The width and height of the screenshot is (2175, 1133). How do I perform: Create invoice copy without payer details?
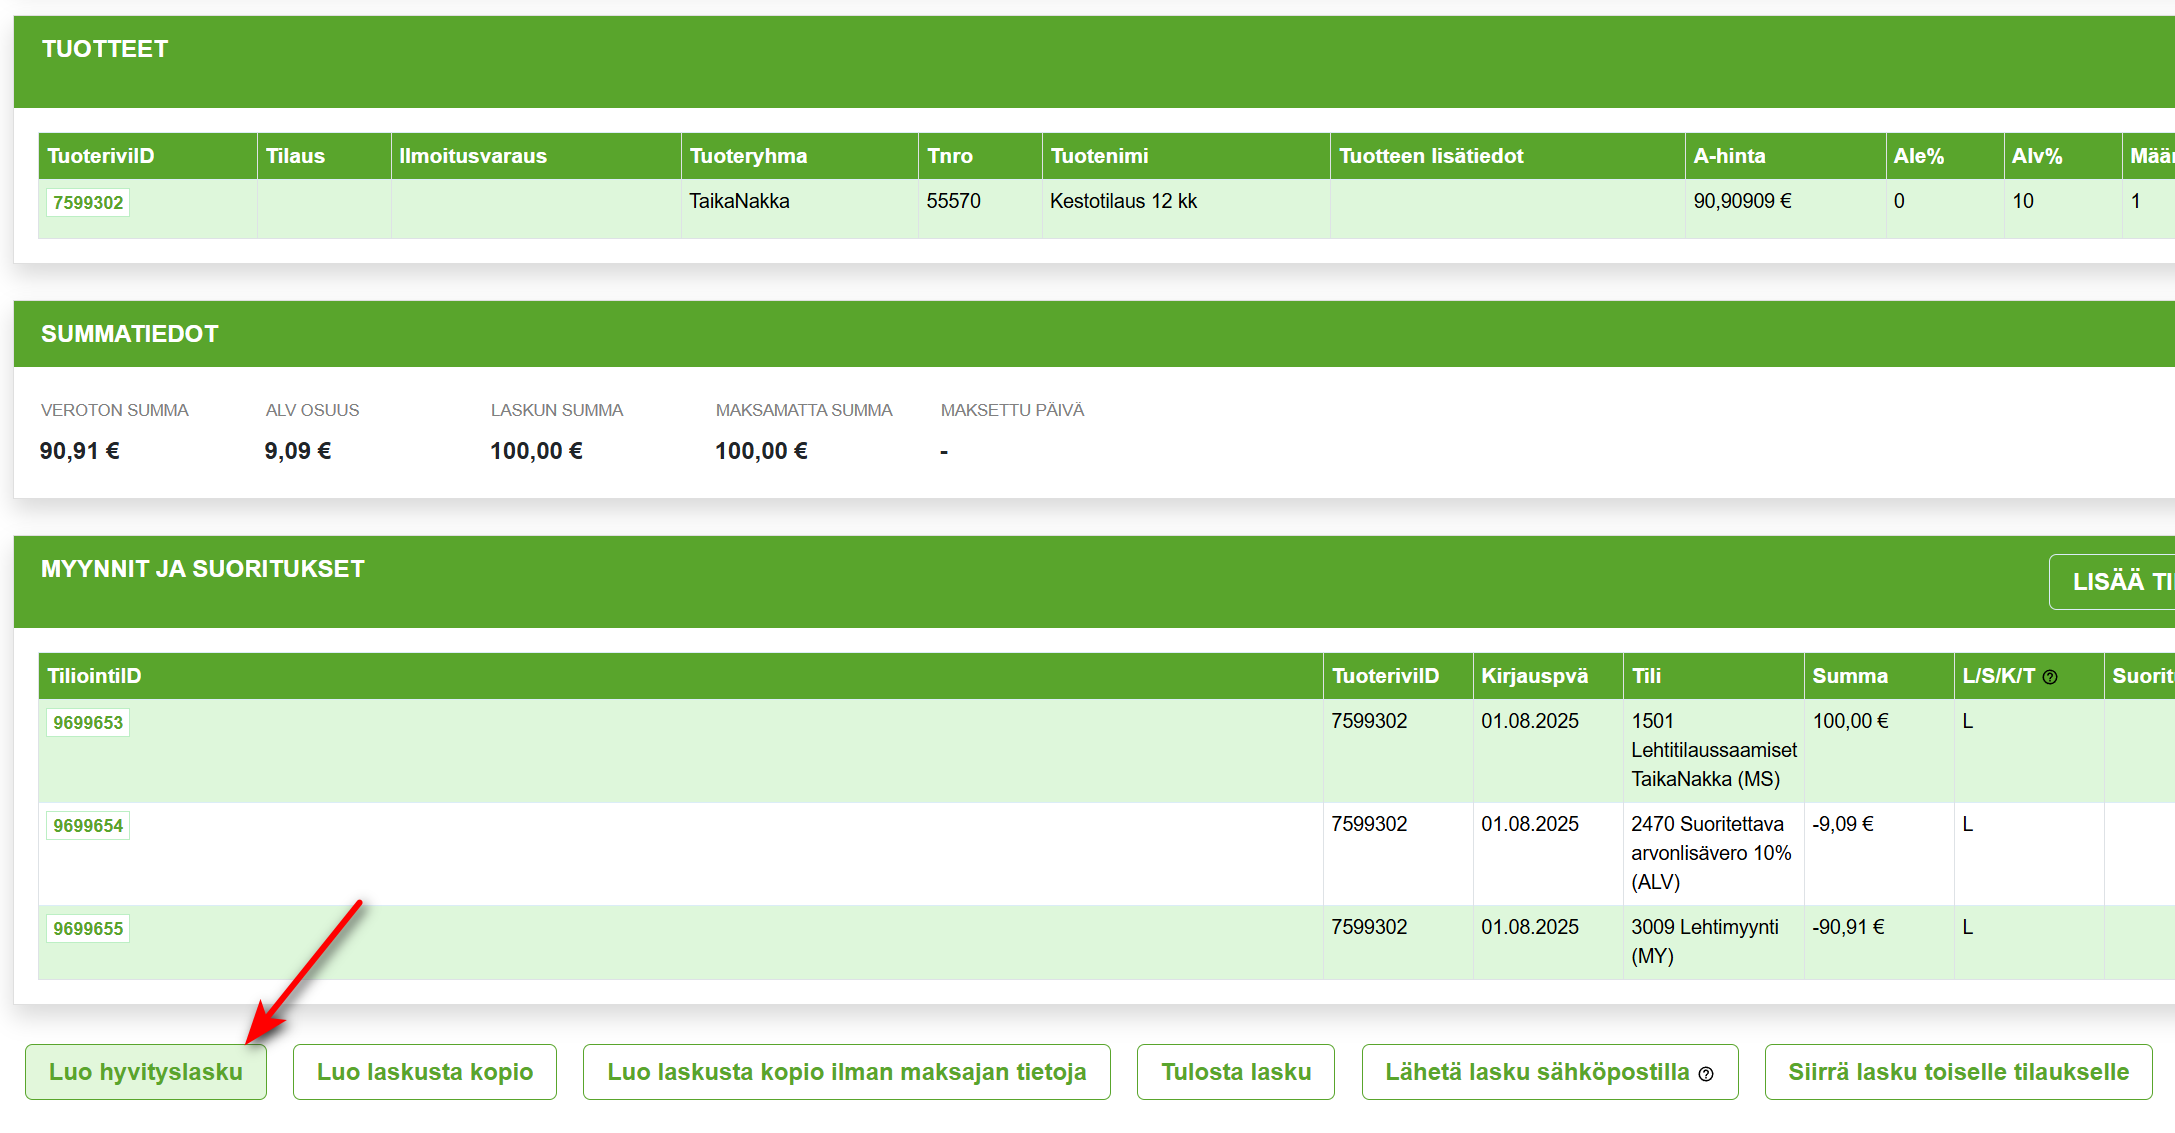[x=847, y=1072]
